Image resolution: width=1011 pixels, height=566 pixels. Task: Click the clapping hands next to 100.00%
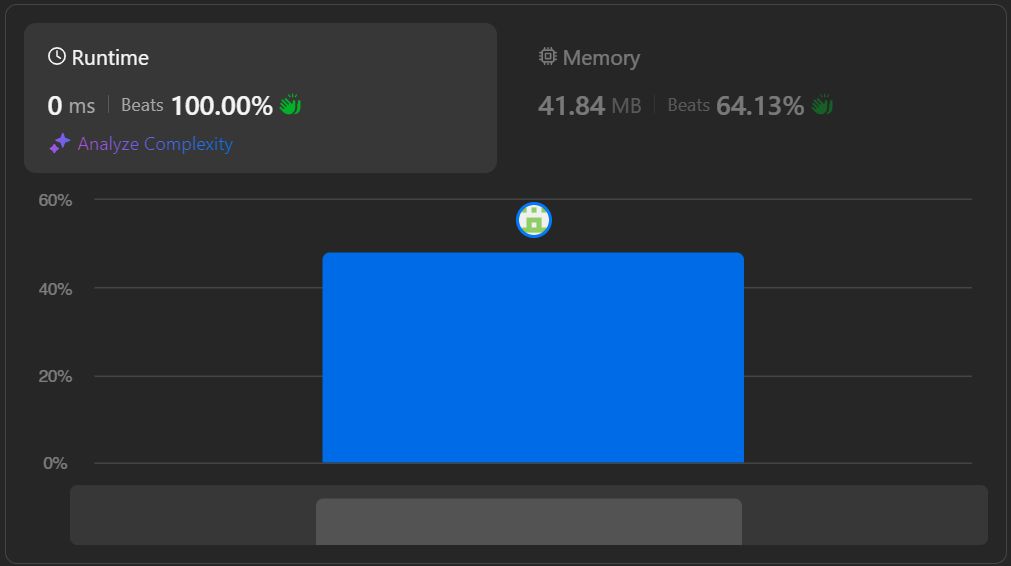290,105
